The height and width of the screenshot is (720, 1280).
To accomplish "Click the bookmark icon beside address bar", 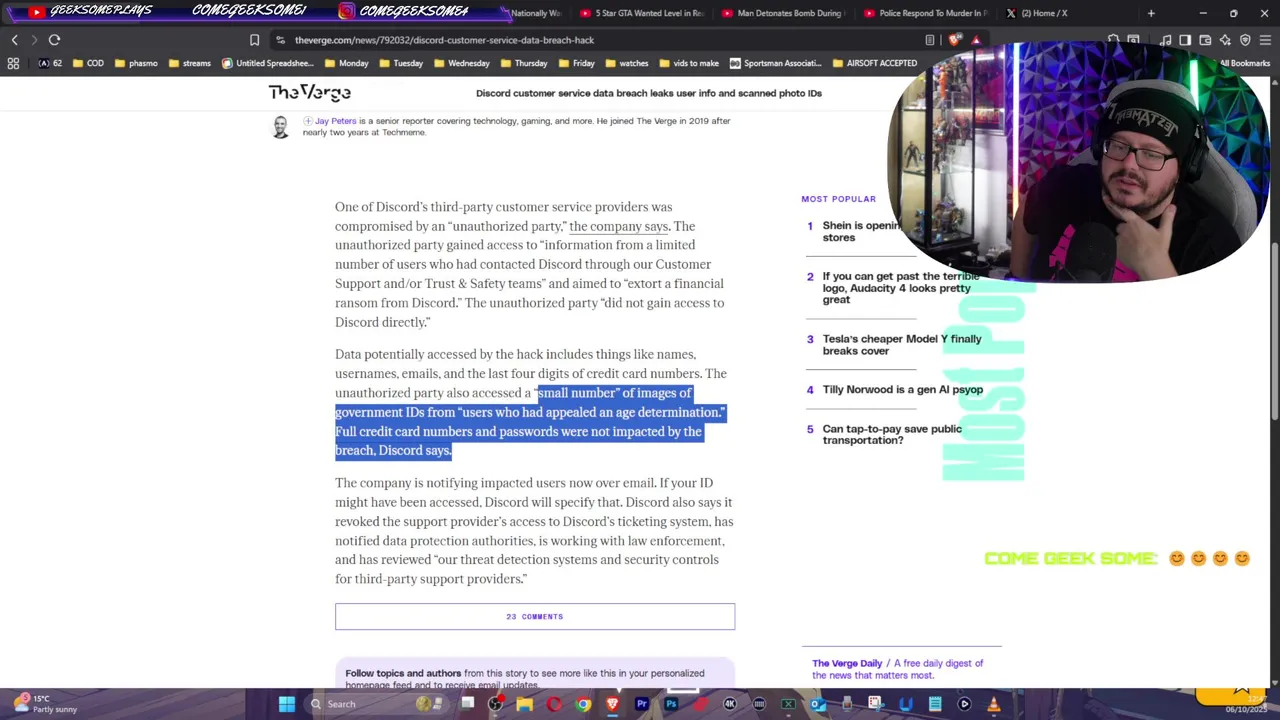I will 254,40.
